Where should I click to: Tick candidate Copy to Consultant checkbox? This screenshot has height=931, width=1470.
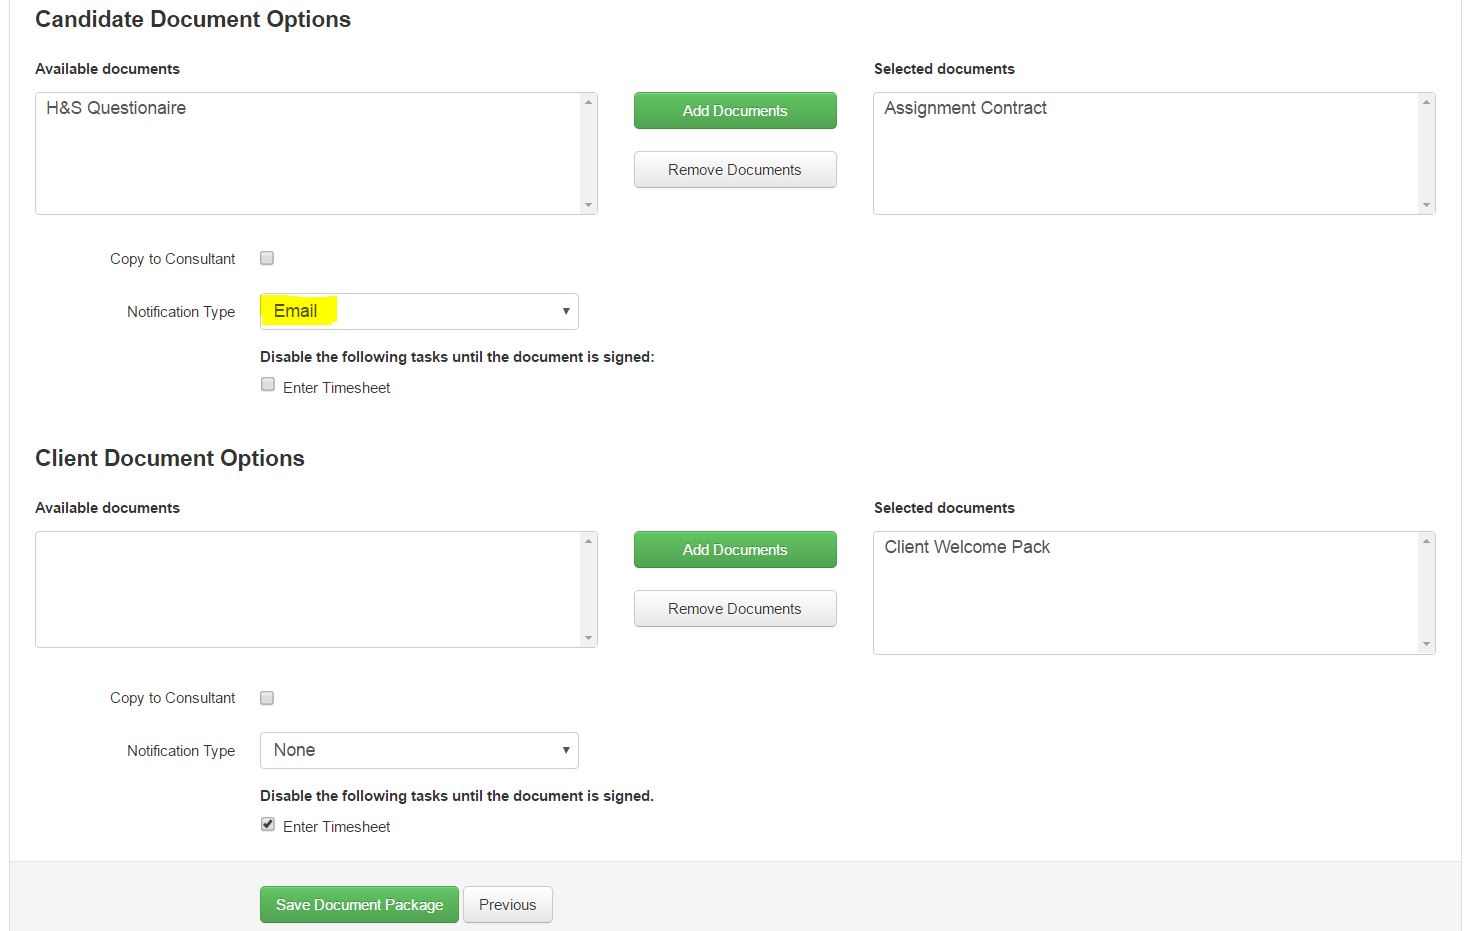[267, 258]
